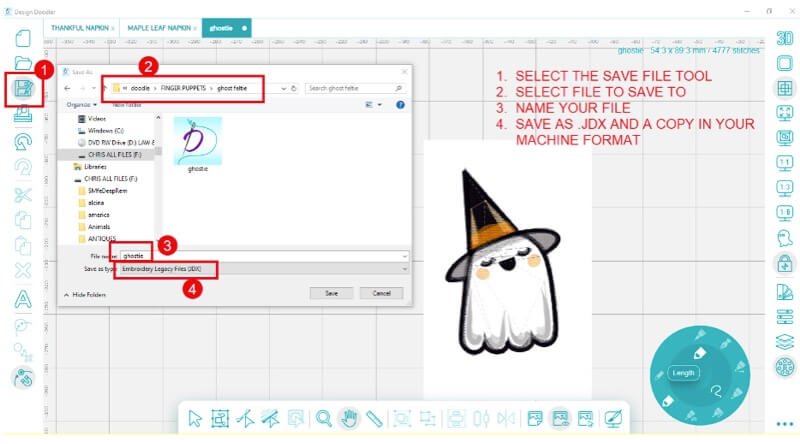Image resolution: width=800 pixels, height=444 pixels.
Task: Undo the last action with the undo arrow
Action: [x=23, y=141]
